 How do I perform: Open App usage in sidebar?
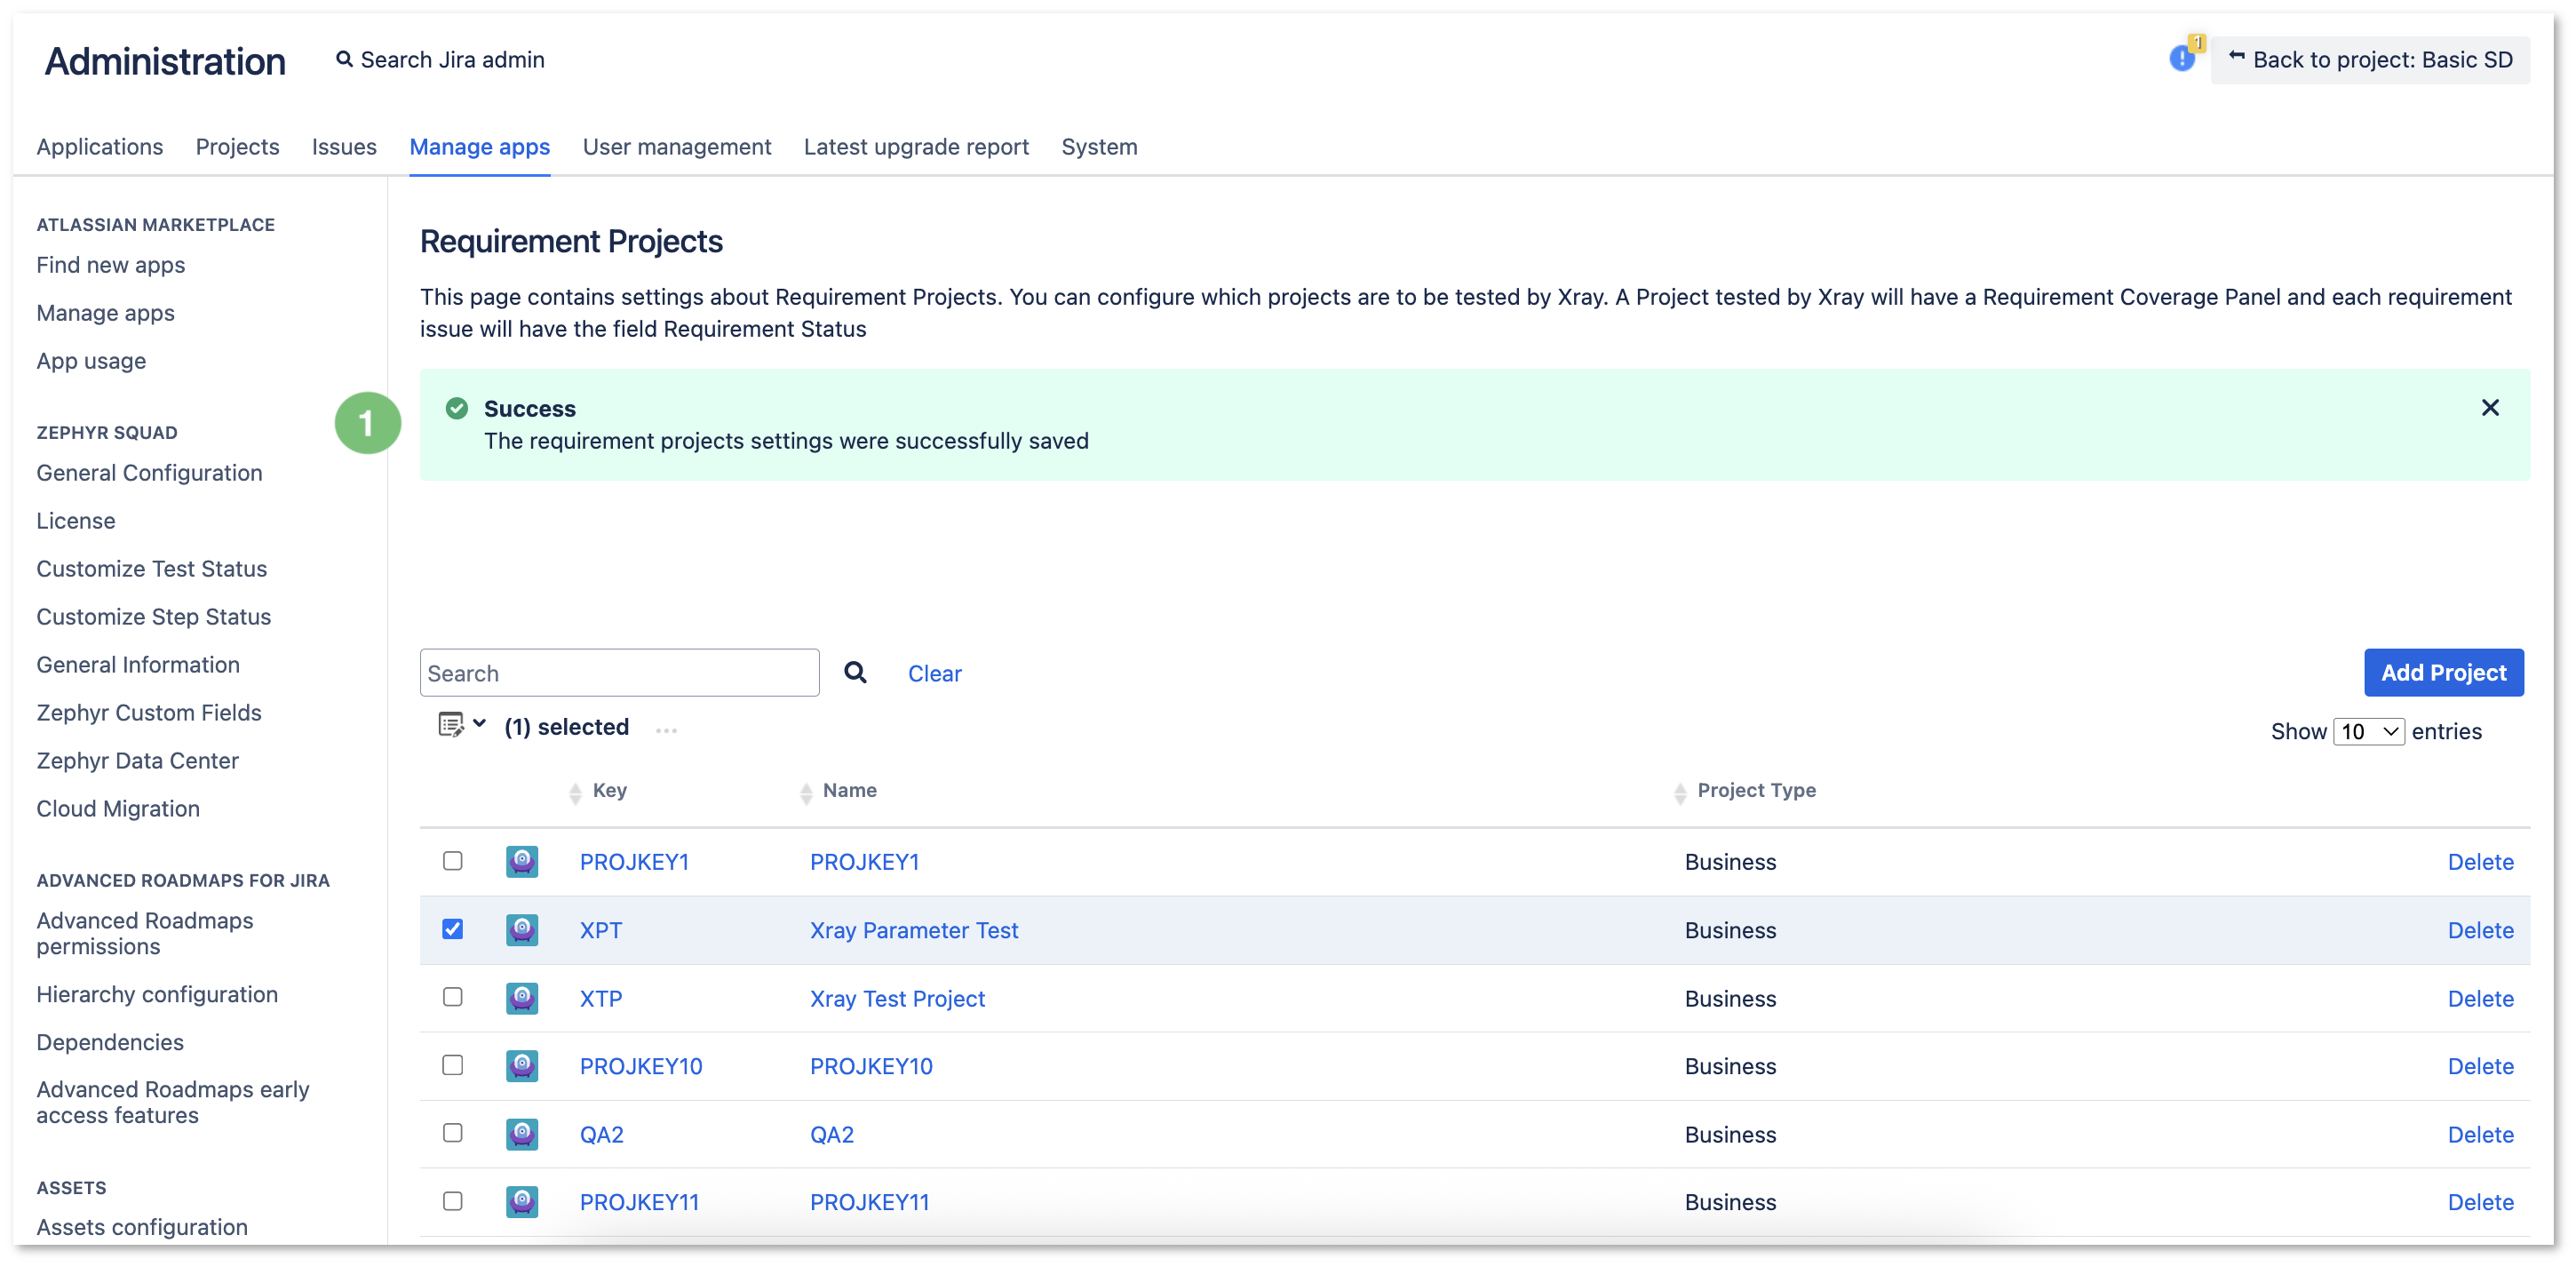[x=91, y=360]
